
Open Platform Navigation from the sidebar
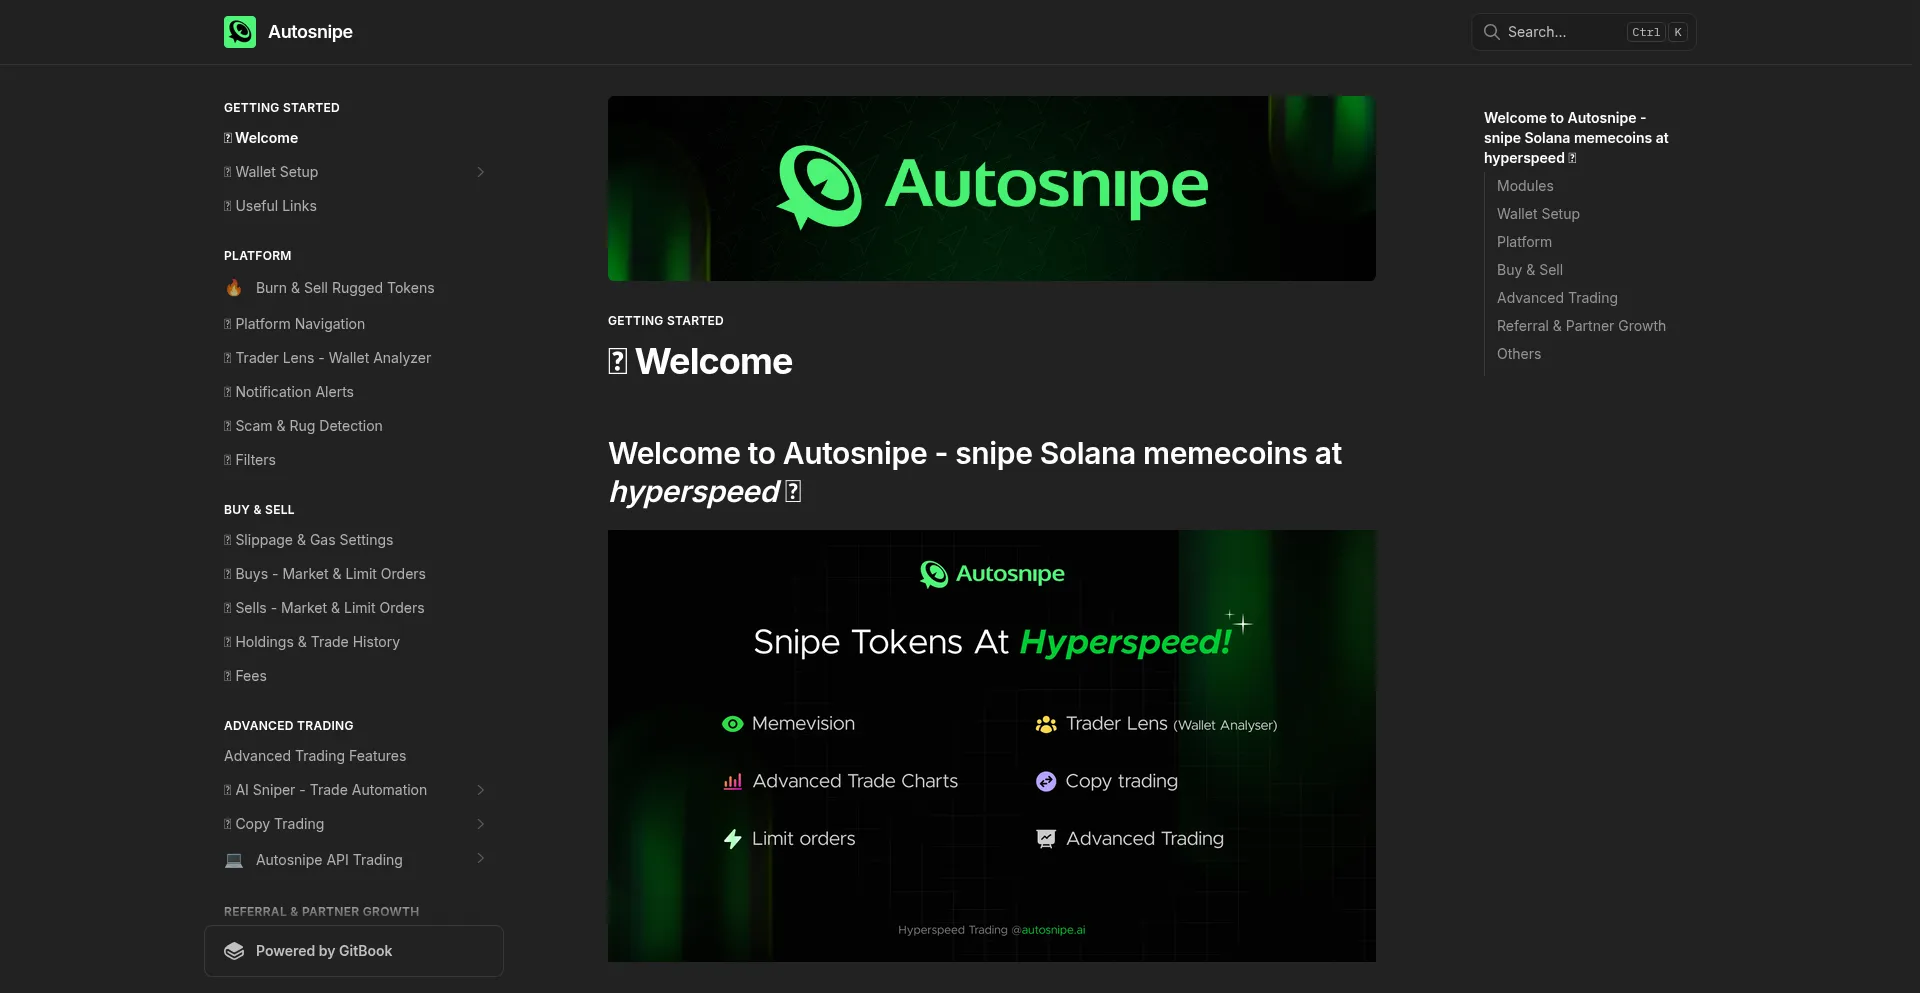point(300,324)
